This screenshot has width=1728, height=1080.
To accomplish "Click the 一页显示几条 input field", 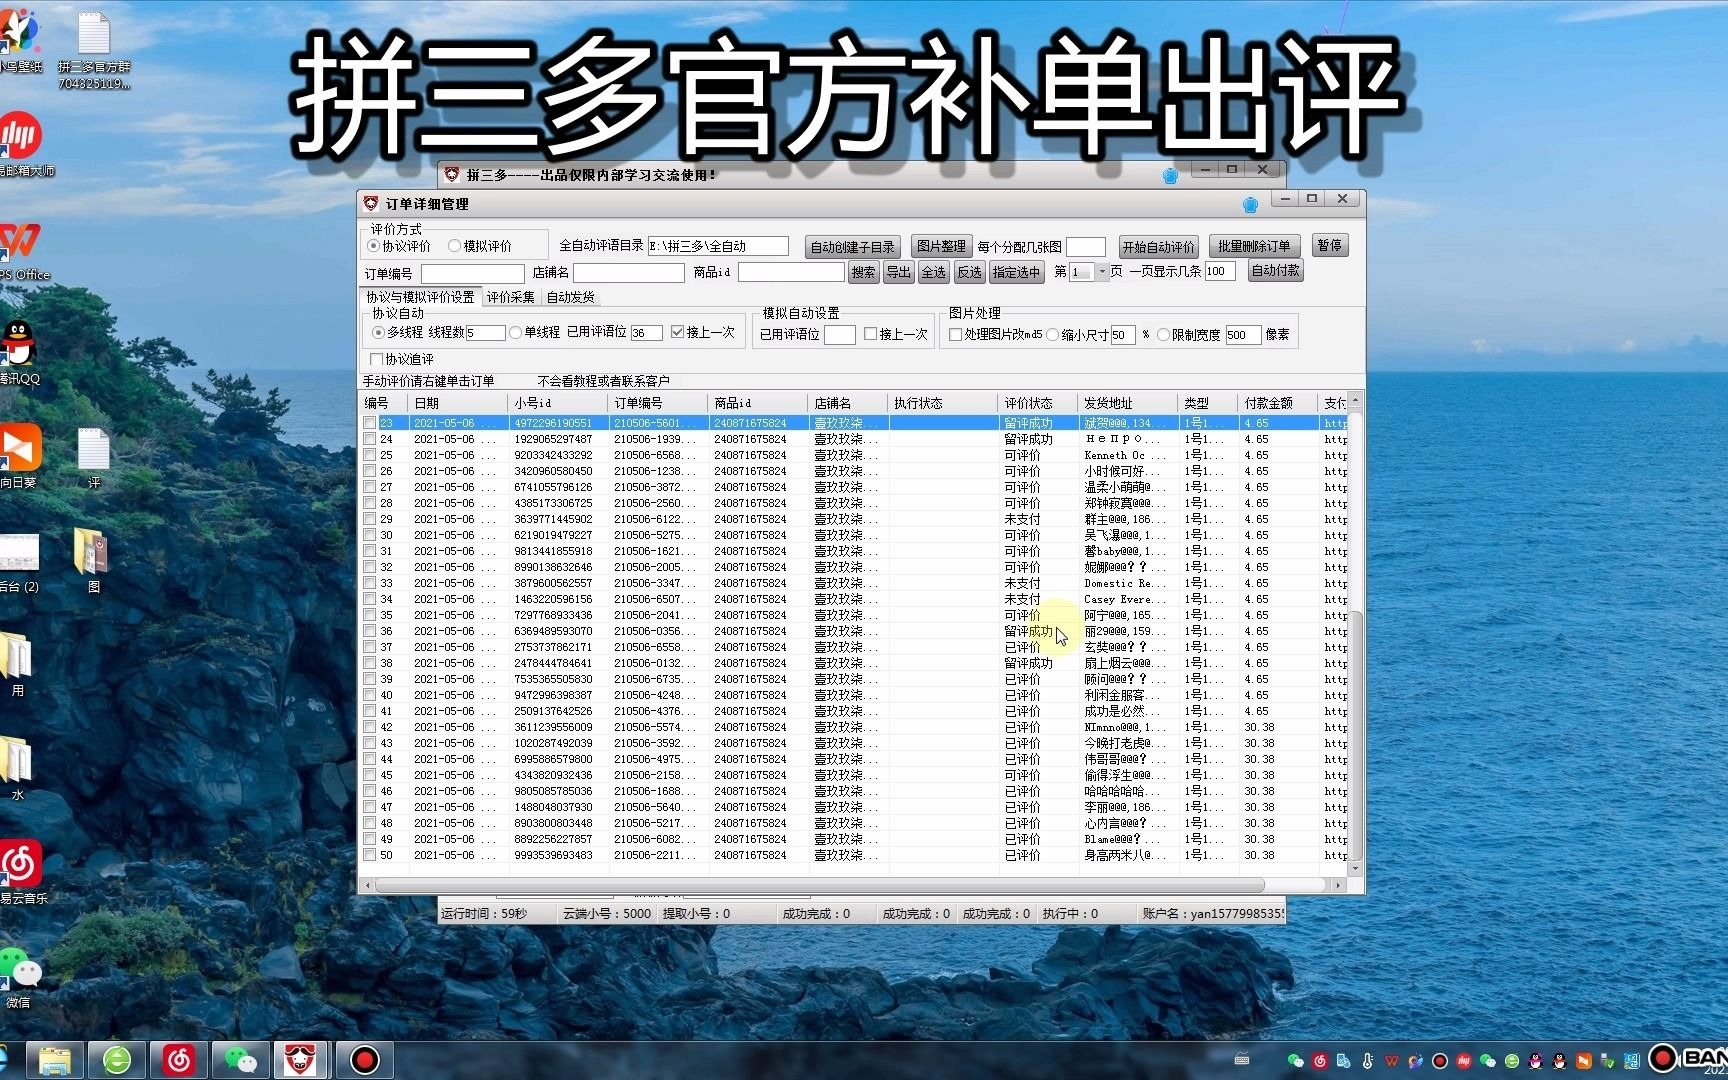I will pyautogui.click(x=1220, y=271).
